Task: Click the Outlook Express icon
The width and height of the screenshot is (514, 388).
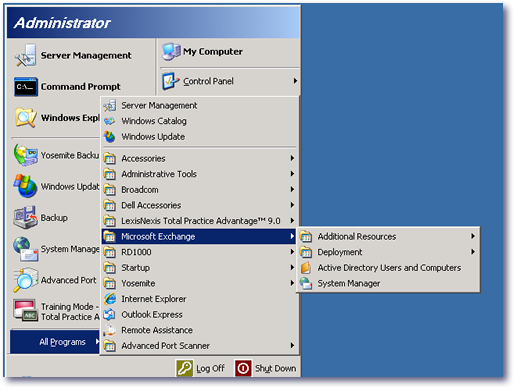Action: pos(110,314)
